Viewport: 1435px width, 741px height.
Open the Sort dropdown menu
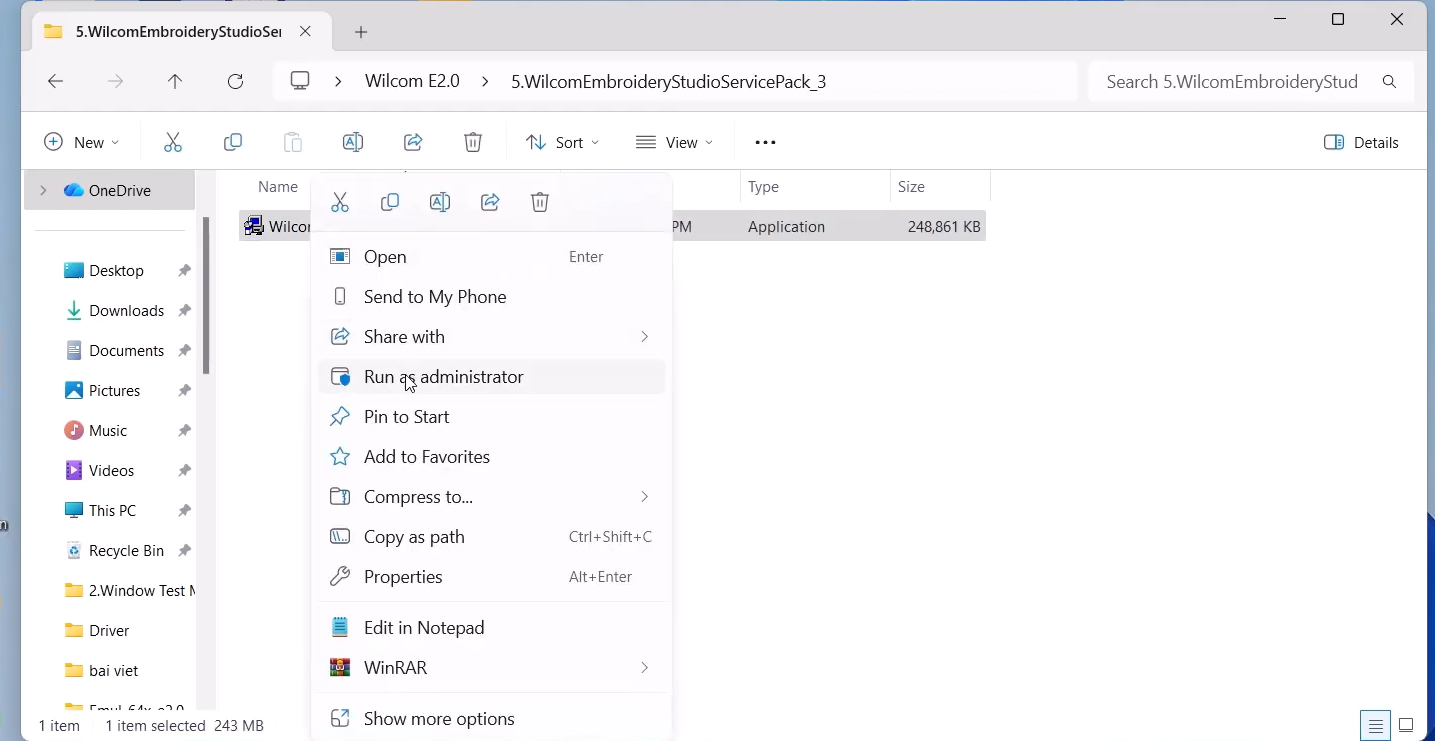[x=562, y=143]
